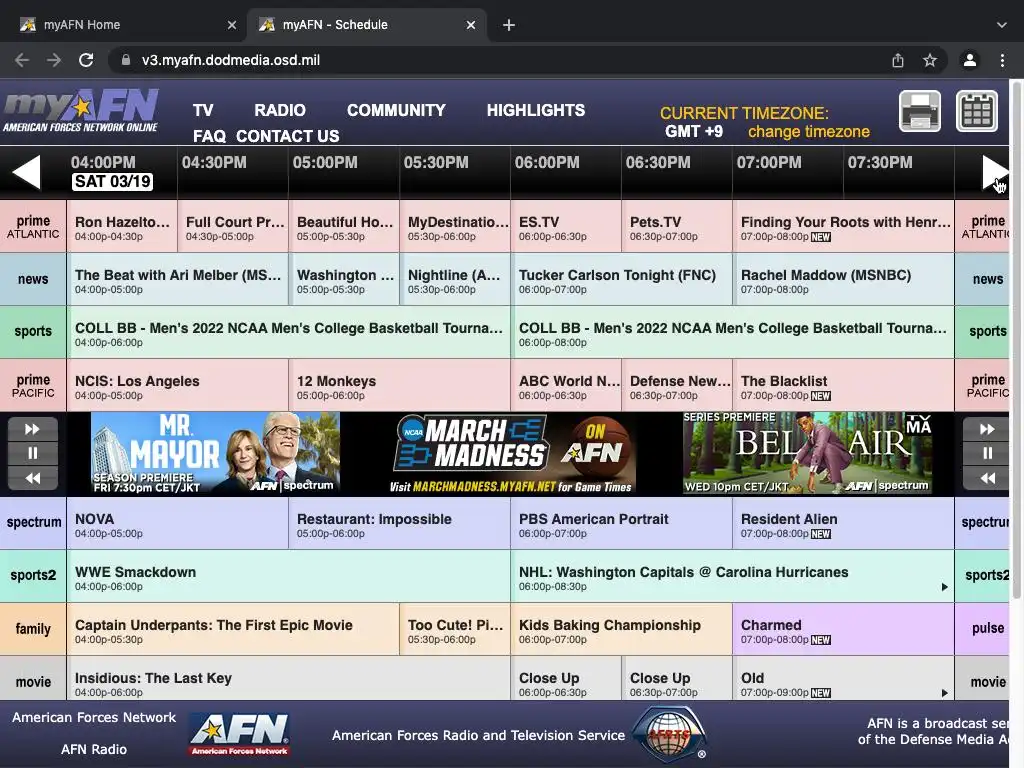
Task: Open WWE Smackdown listing
Action: point(289,576)
